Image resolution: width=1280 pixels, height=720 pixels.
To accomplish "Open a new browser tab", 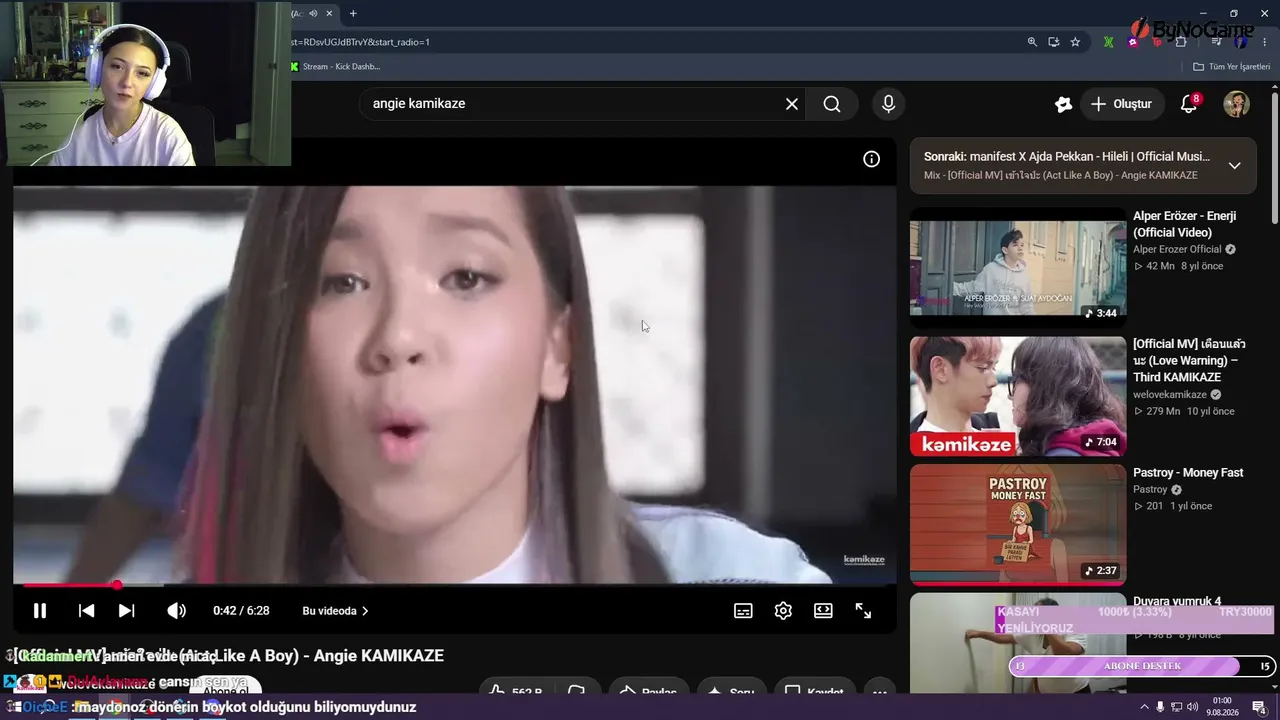I will tap(353, 14).
